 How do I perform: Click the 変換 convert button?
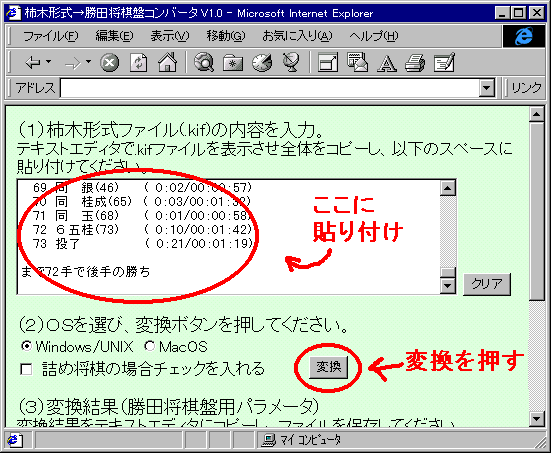pyautogui.click(x=329, y=367)
